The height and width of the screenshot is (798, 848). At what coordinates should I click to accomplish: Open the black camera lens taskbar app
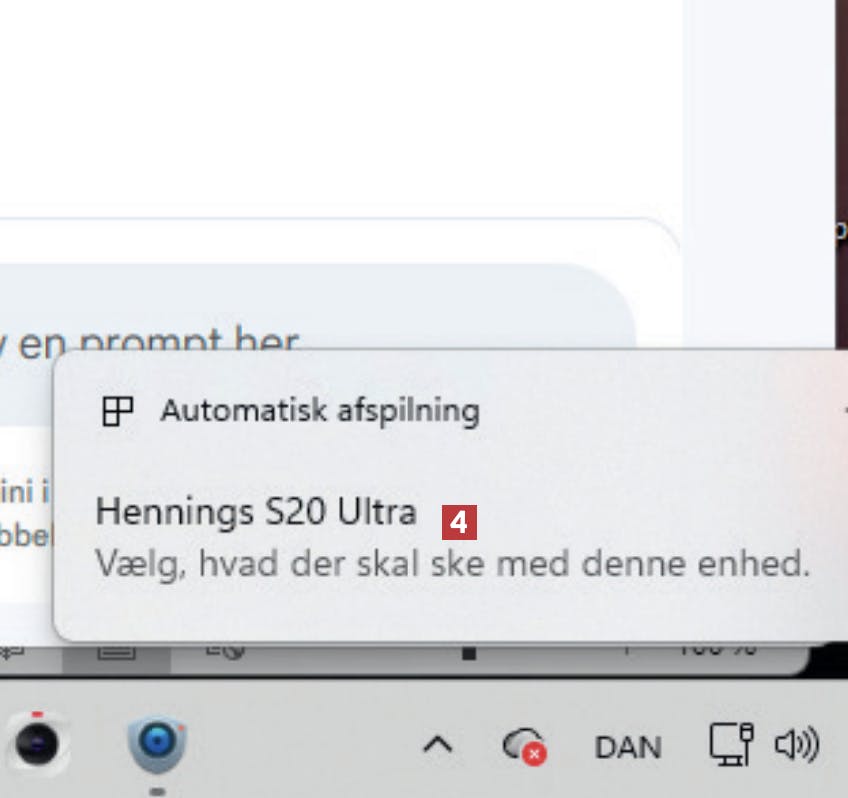(37, 743)
